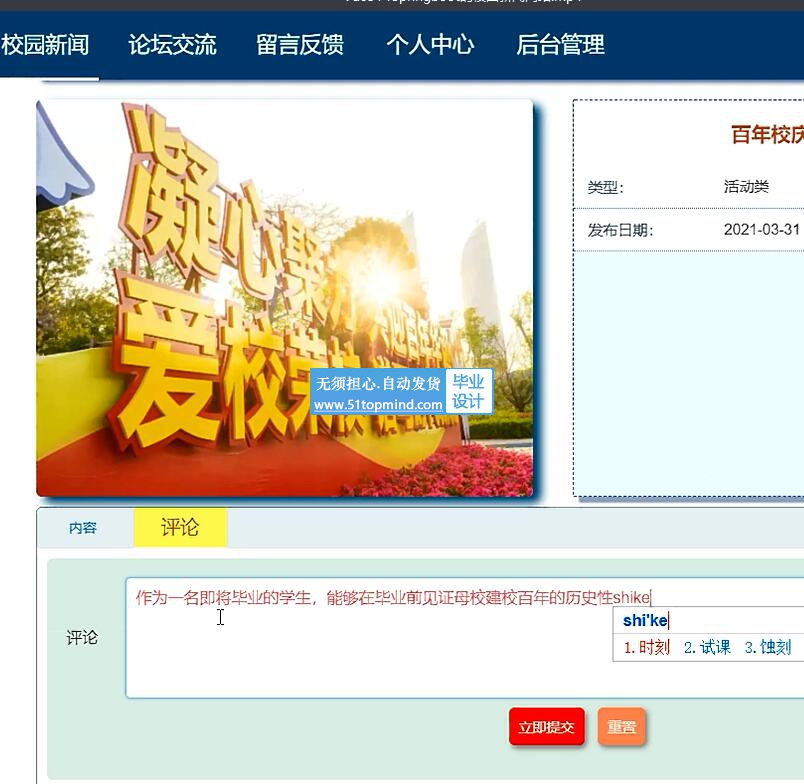Open 后台管理 from the navigation bar
The width and height of the screenshot is (804, 784).
click(560, 45)
